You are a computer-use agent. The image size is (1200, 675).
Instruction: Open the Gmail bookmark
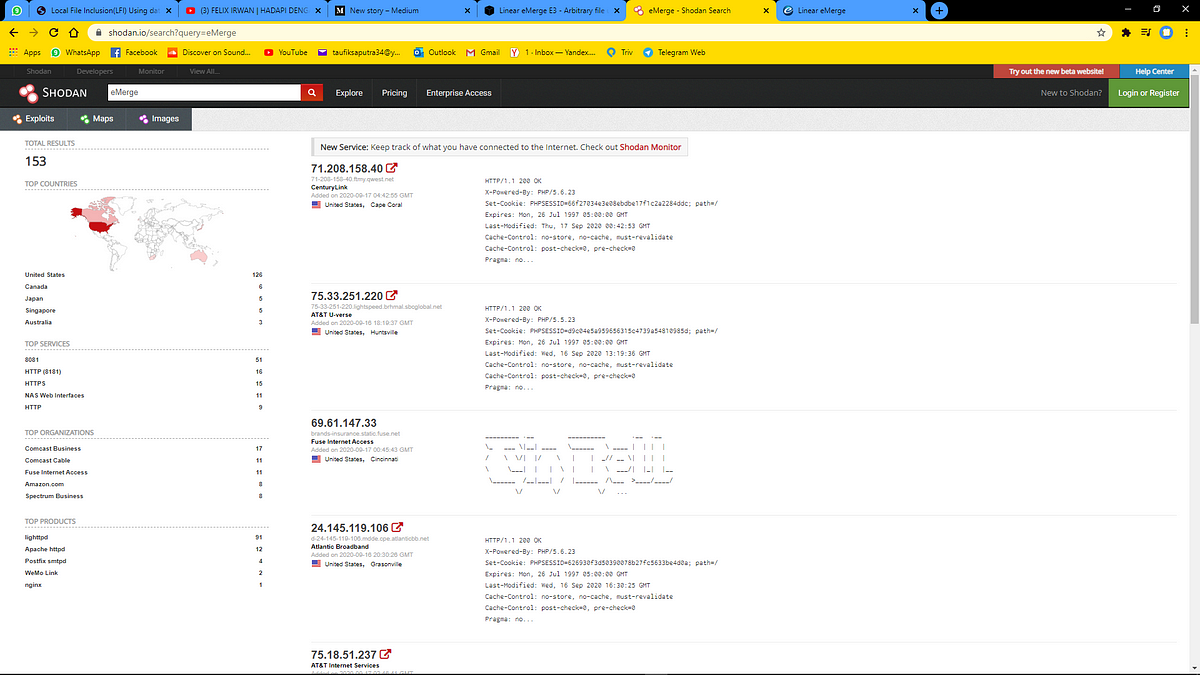(483, 52)
